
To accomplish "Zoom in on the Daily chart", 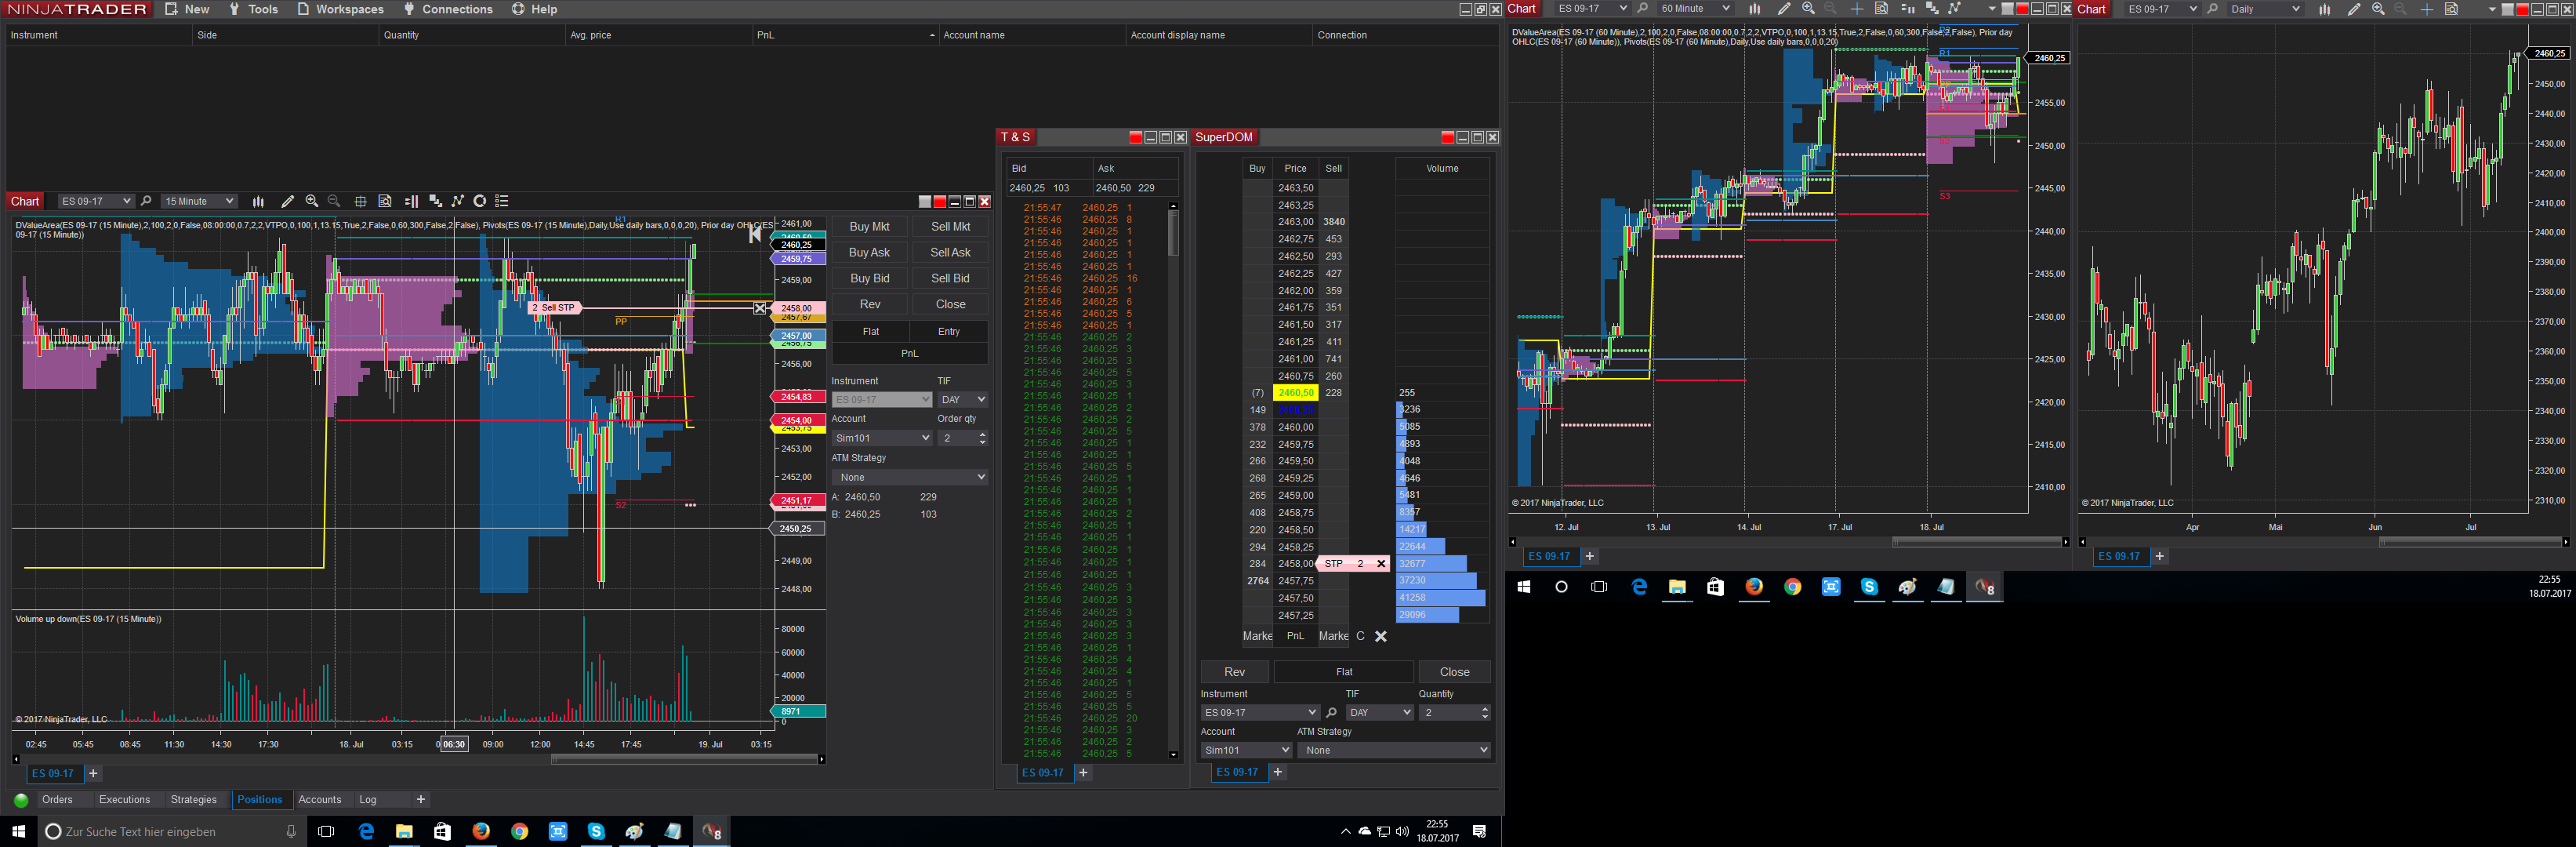I will tap(2378, 9).
